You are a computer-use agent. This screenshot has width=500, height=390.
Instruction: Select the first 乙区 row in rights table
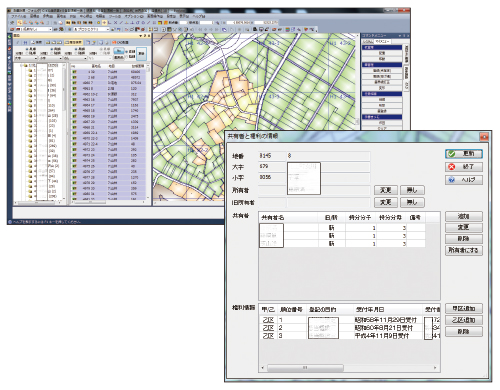coord(349,320)
